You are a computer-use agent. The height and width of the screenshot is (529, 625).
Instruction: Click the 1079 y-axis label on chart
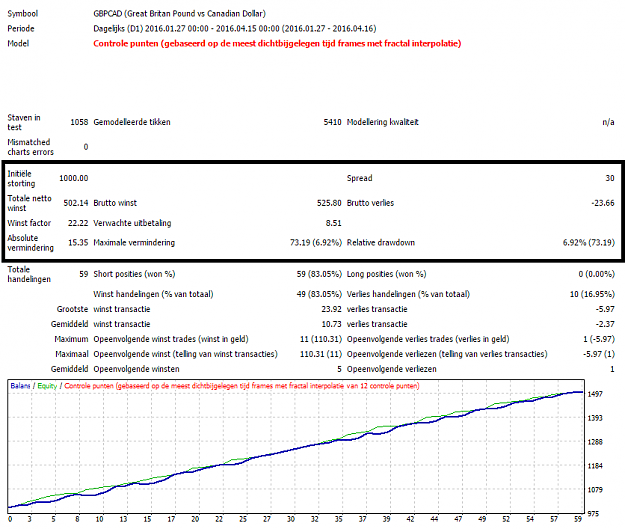[595, 490]
